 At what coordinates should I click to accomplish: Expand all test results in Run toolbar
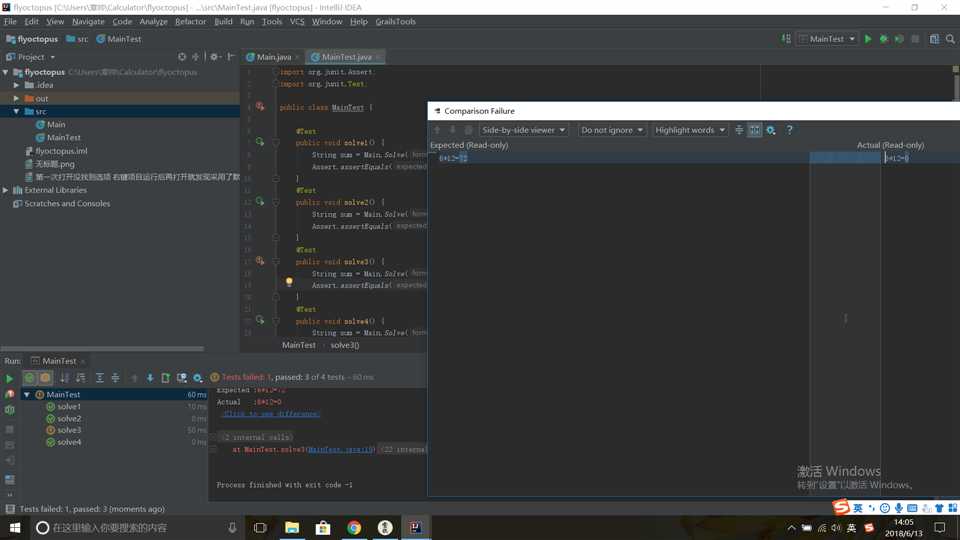(x=100, y=378)
